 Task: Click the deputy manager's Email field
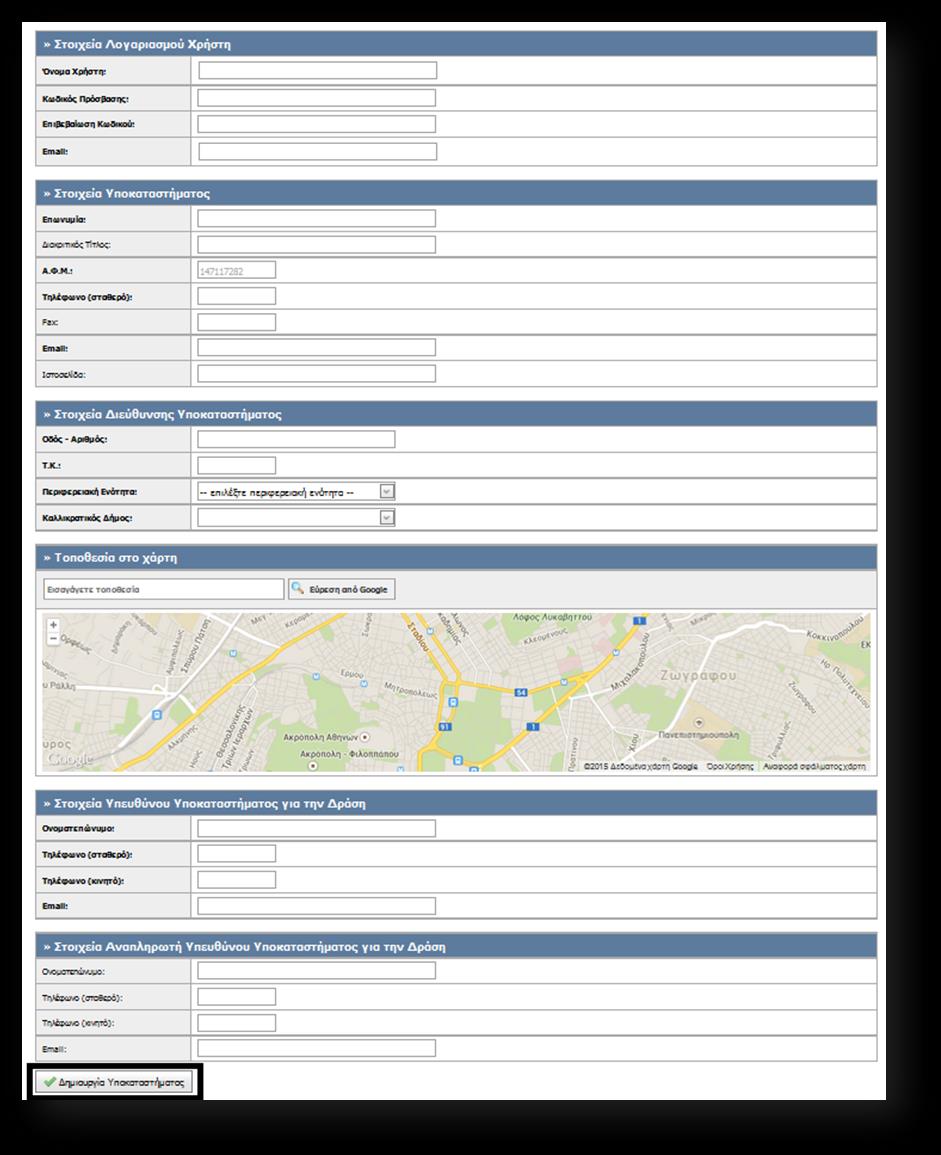[317, 1049]
